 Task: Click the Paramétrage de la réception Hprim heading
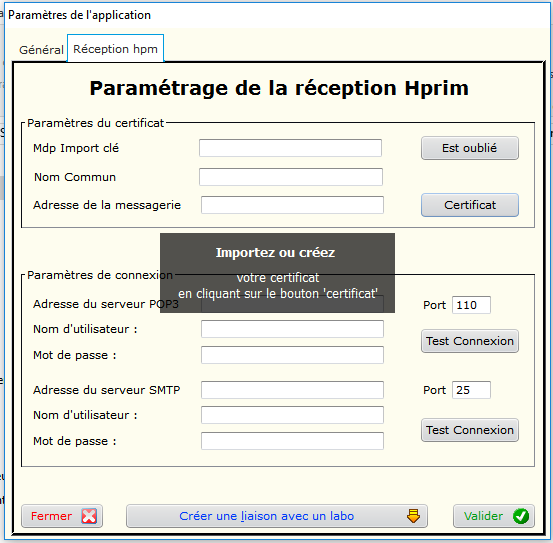279,88
